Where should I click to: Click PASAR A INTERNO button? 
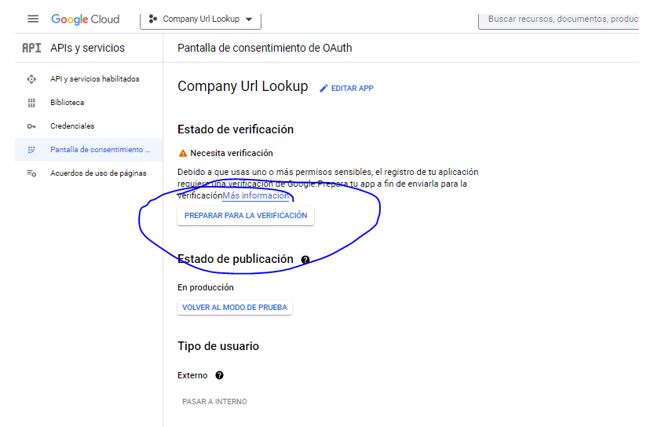click(214, 402)
